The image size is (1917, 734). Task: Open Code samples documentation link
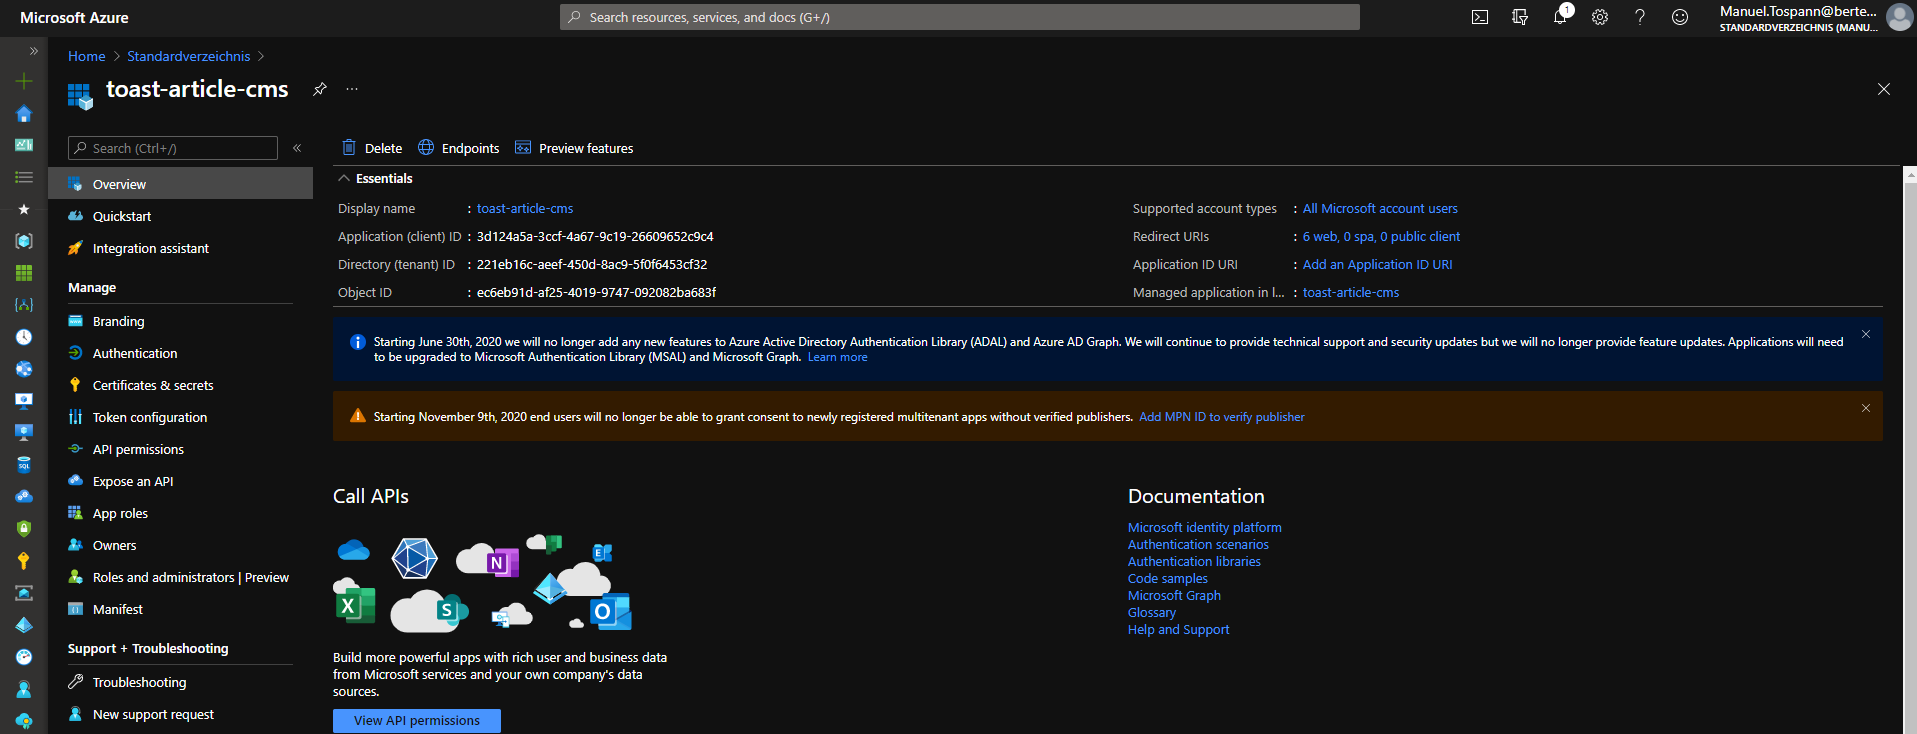coord(1168,578)
